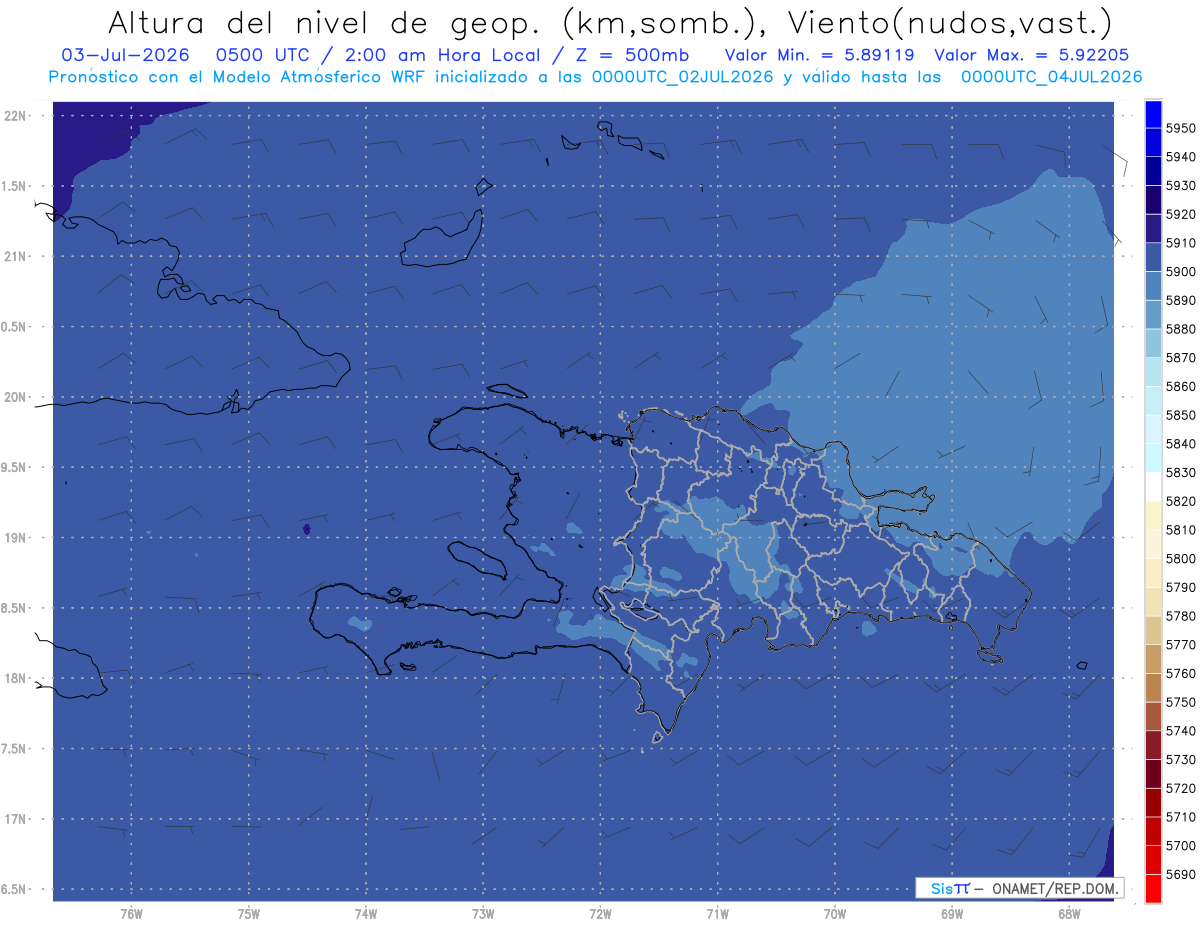The image size is (1200, 927).
Task: Click the longitude label '74W'
Action: (365, 913)
